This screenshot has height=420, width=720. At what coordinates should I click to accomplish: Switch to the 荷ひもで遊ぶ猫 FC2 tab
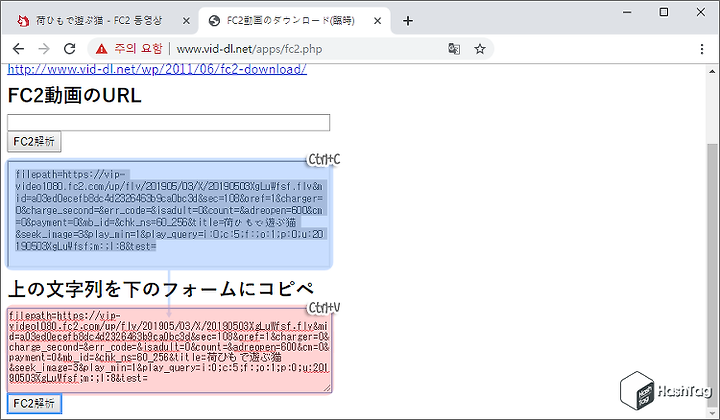point(100,21)
